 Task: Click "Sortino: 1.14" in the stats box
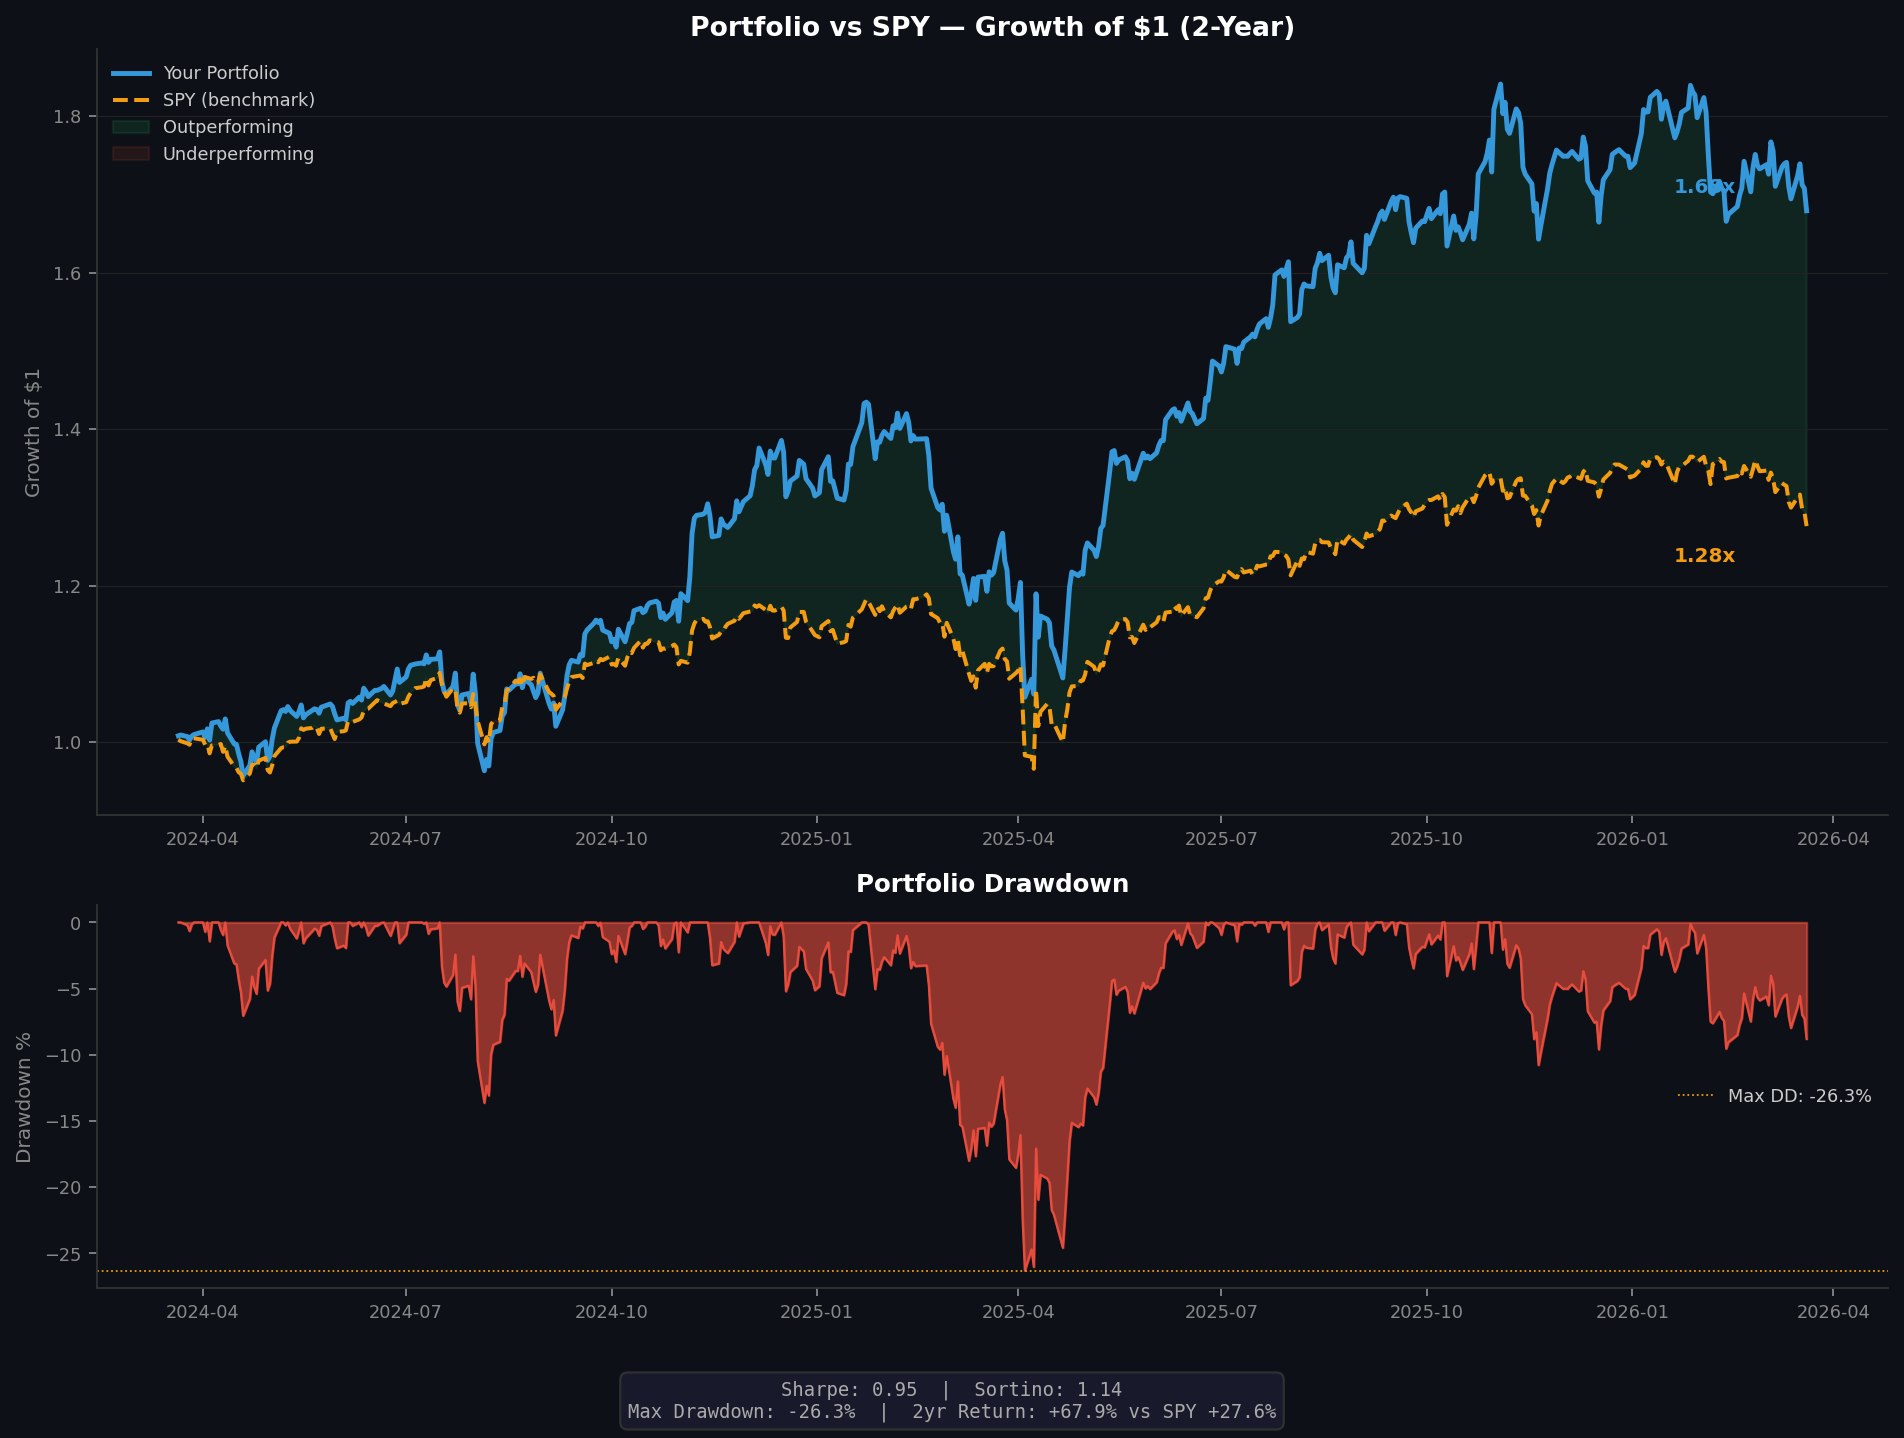pyautogui.click(x=1048, y=1390)
